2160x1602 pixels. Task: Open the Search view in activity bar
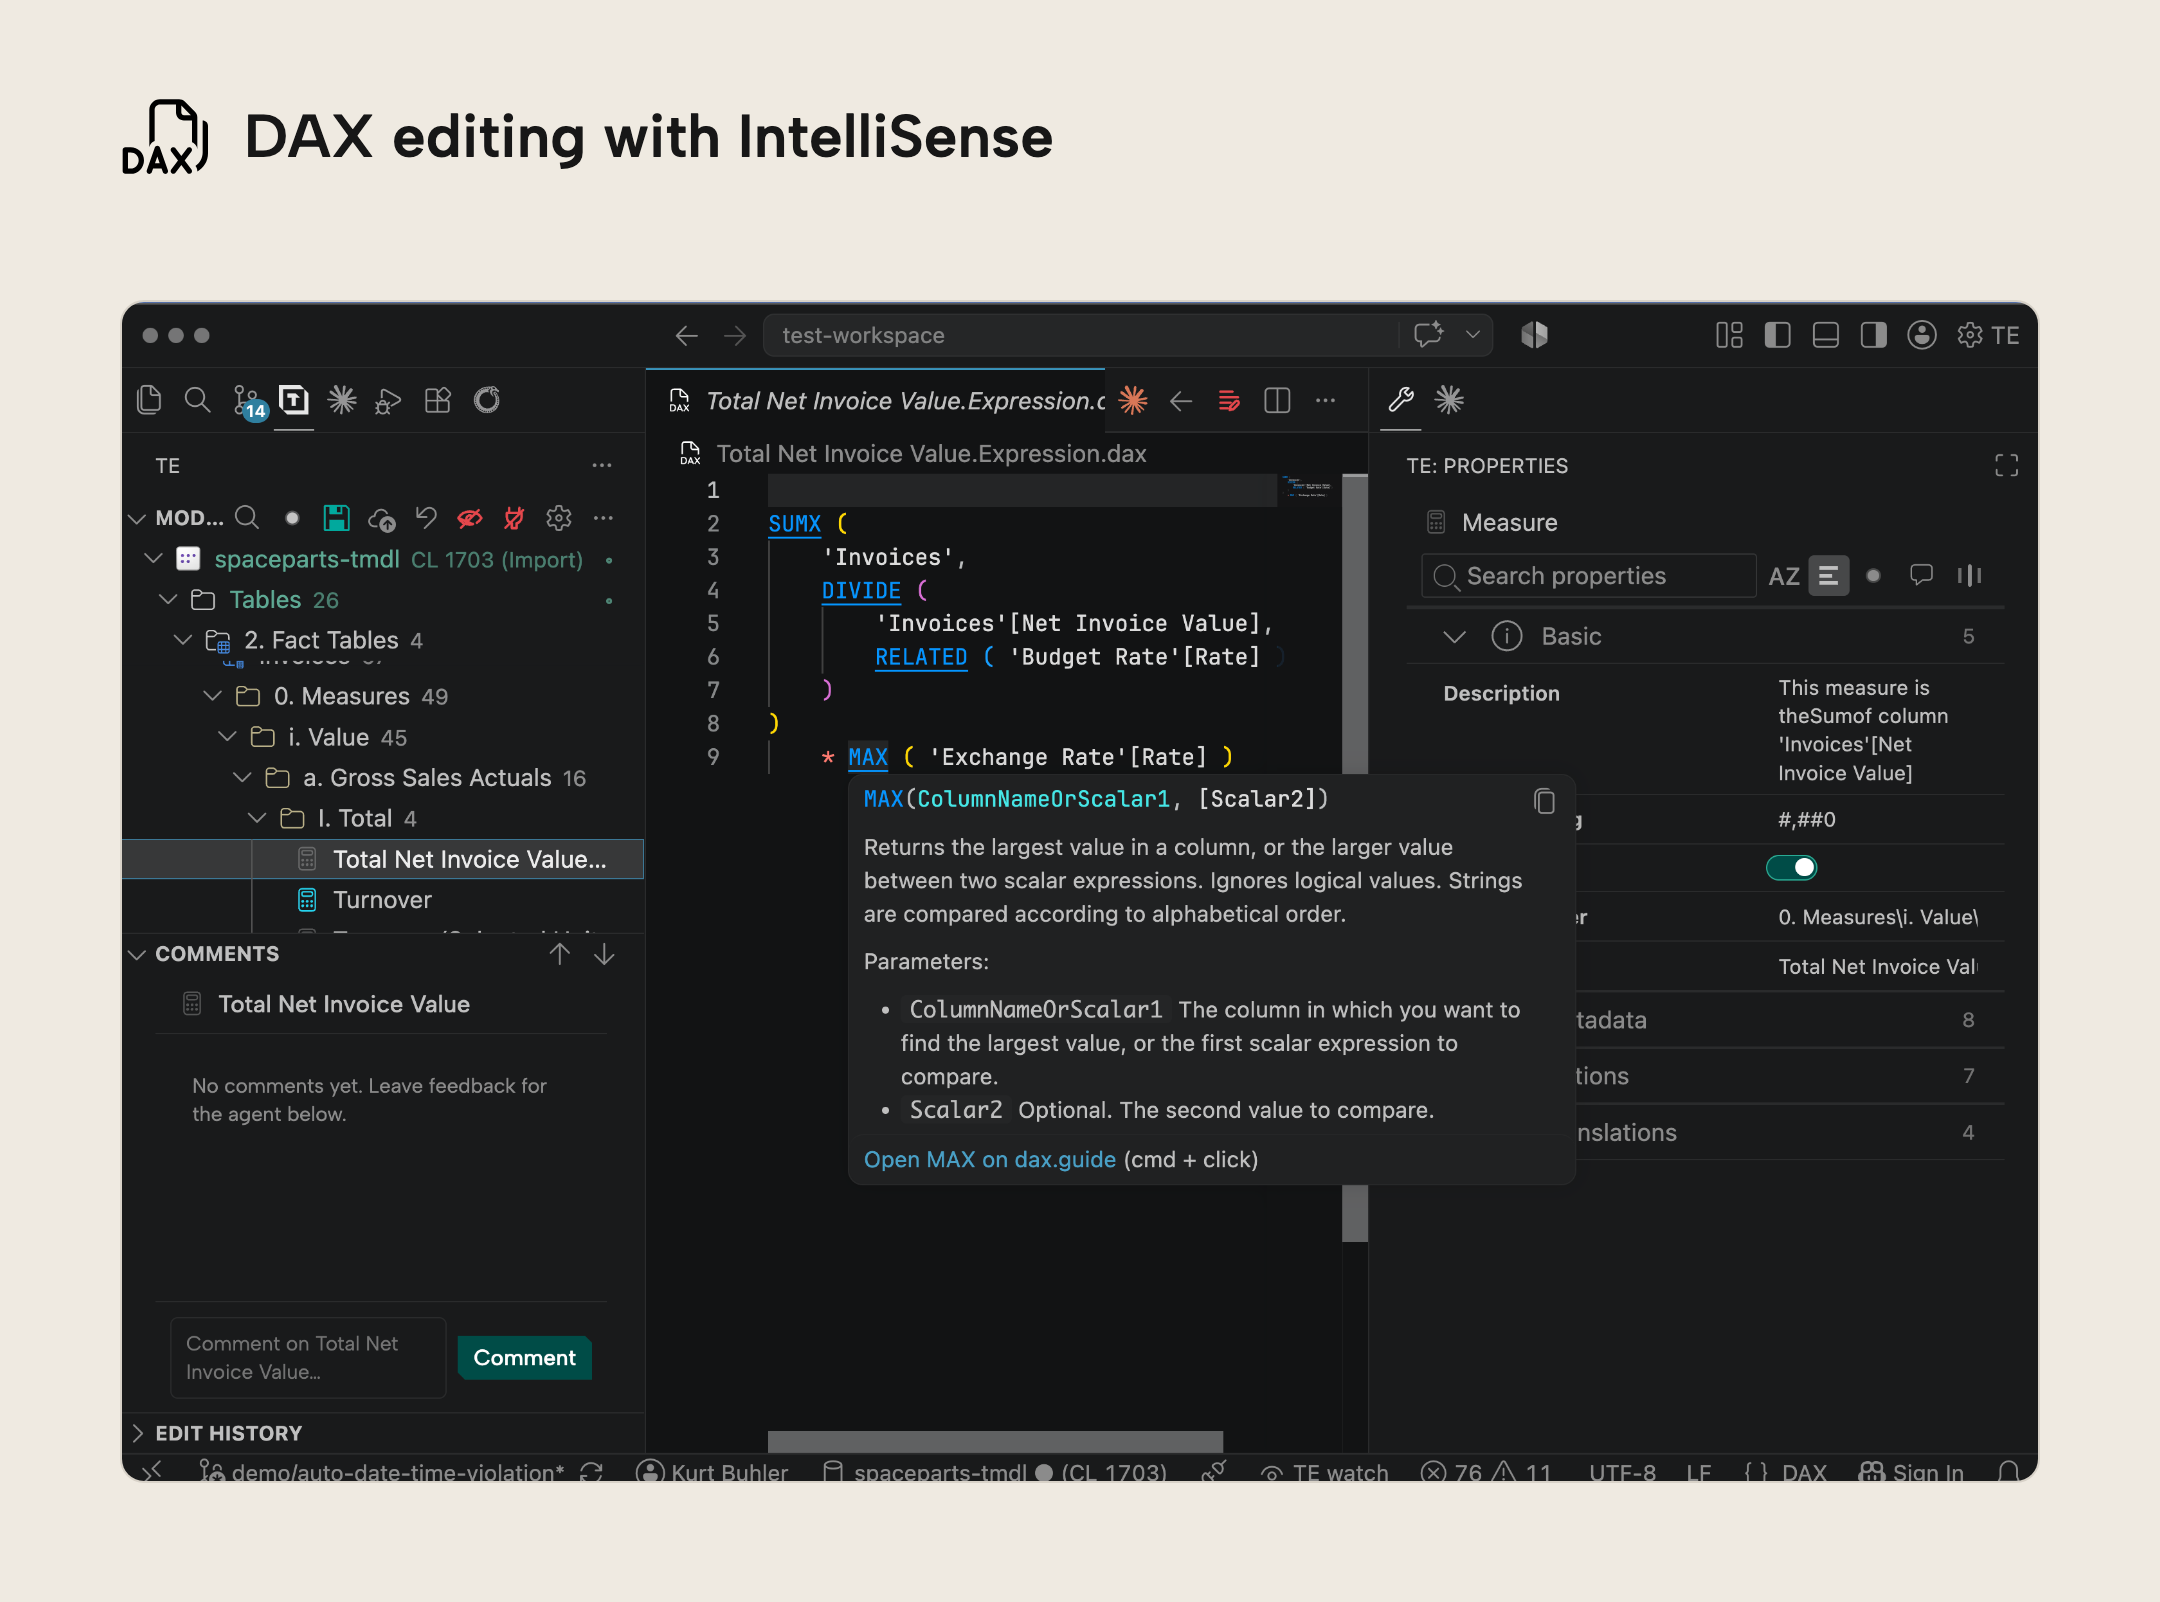(x=197, y=400)
